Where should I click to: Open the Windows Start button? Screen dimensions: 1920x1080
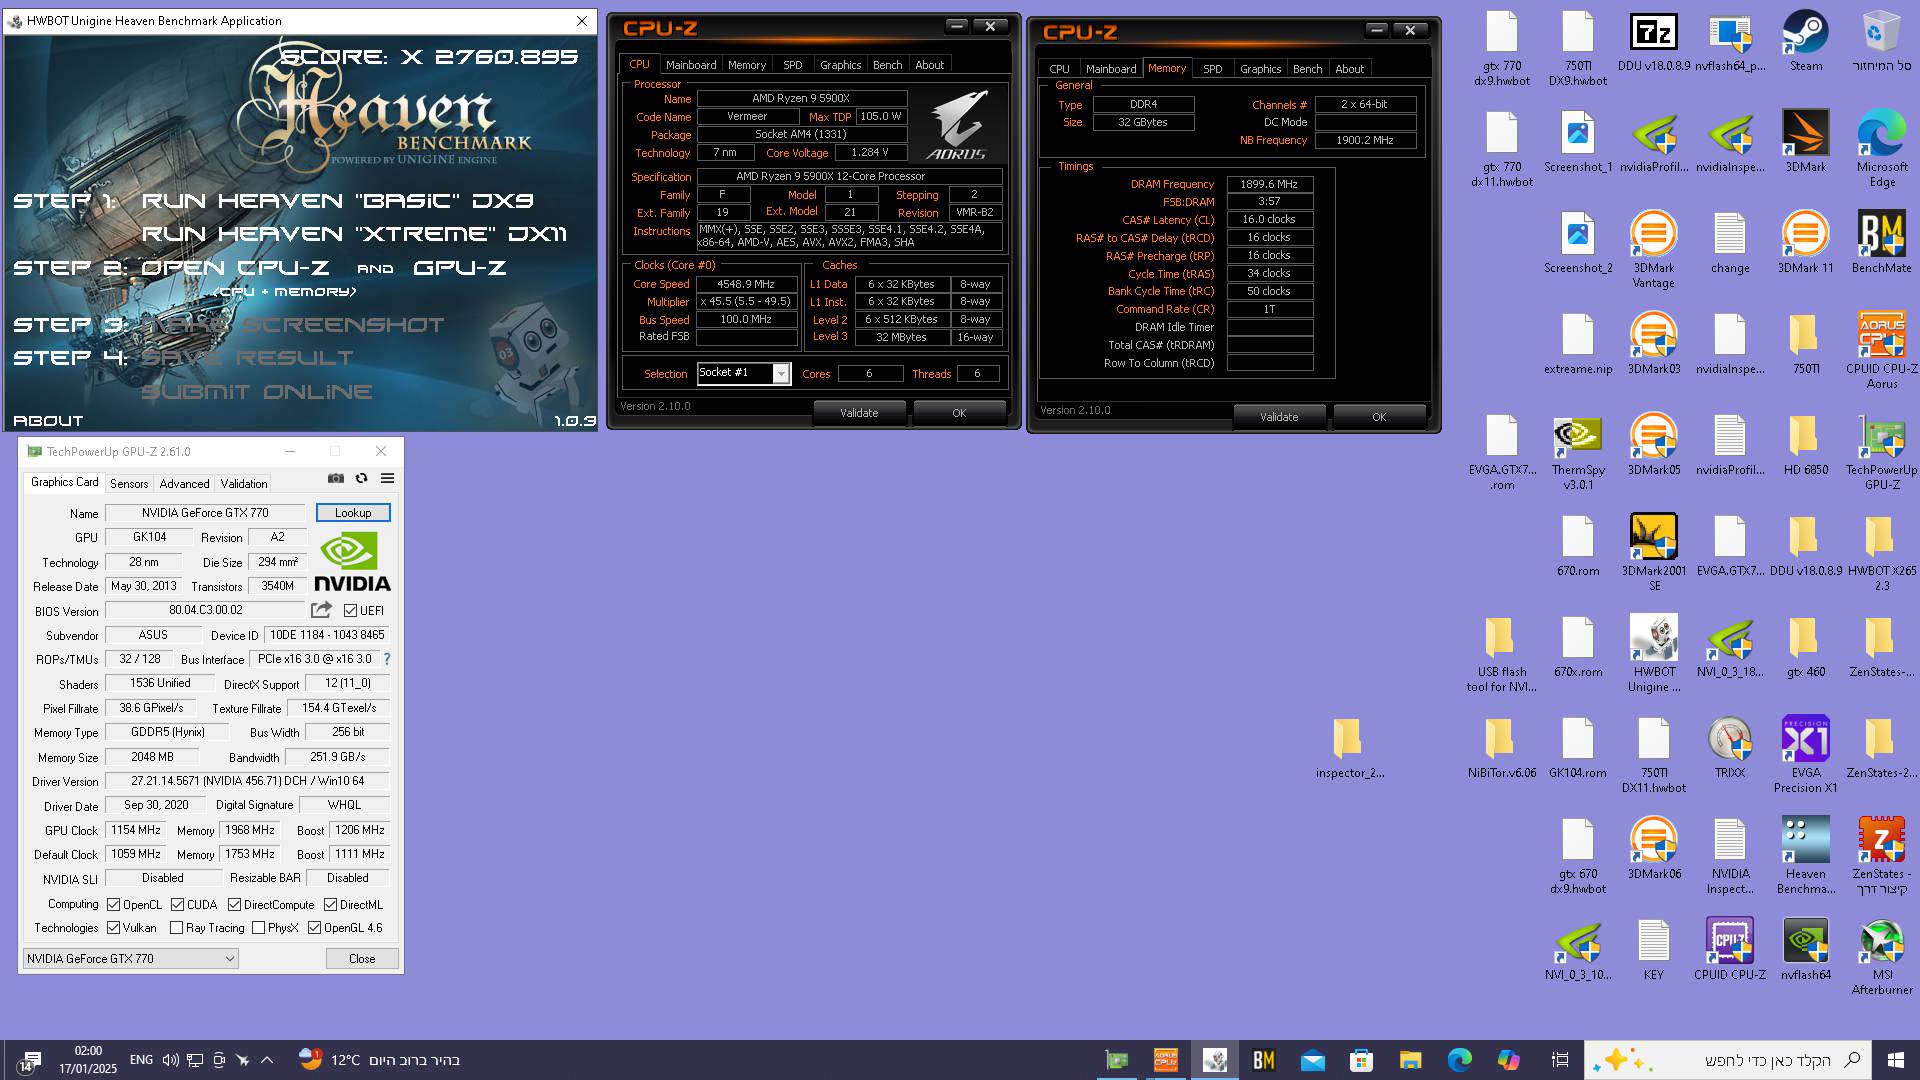(x=1896, y=1060)
